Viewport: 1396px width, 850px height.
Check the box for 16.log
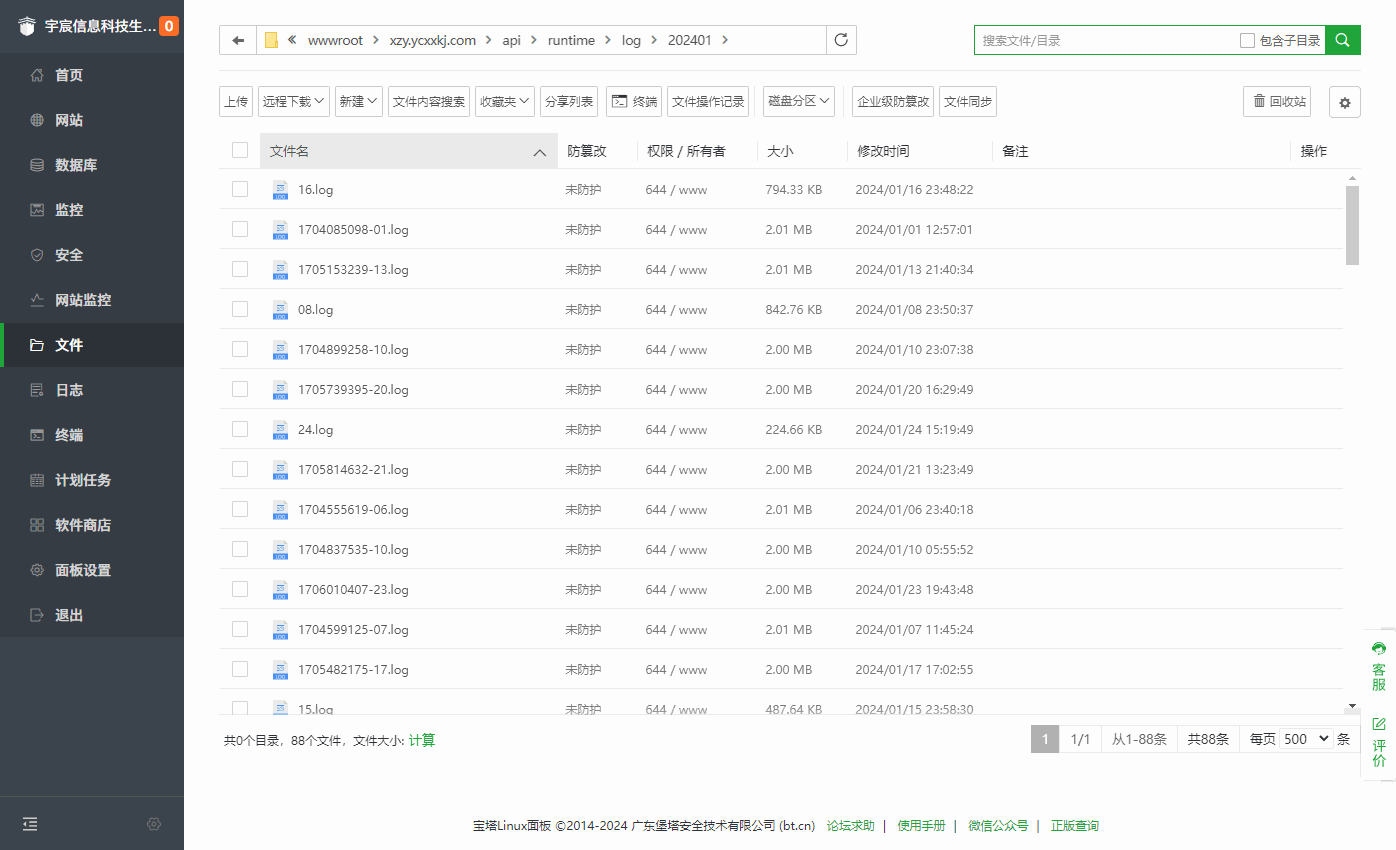pos(240,189)
